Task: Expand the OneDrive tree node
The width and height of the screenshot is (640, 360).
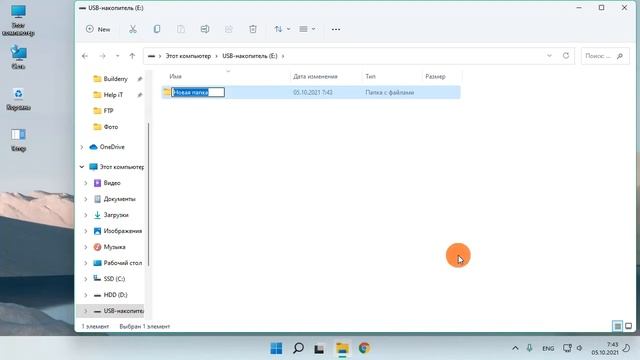Action: (x=82, y=147)
